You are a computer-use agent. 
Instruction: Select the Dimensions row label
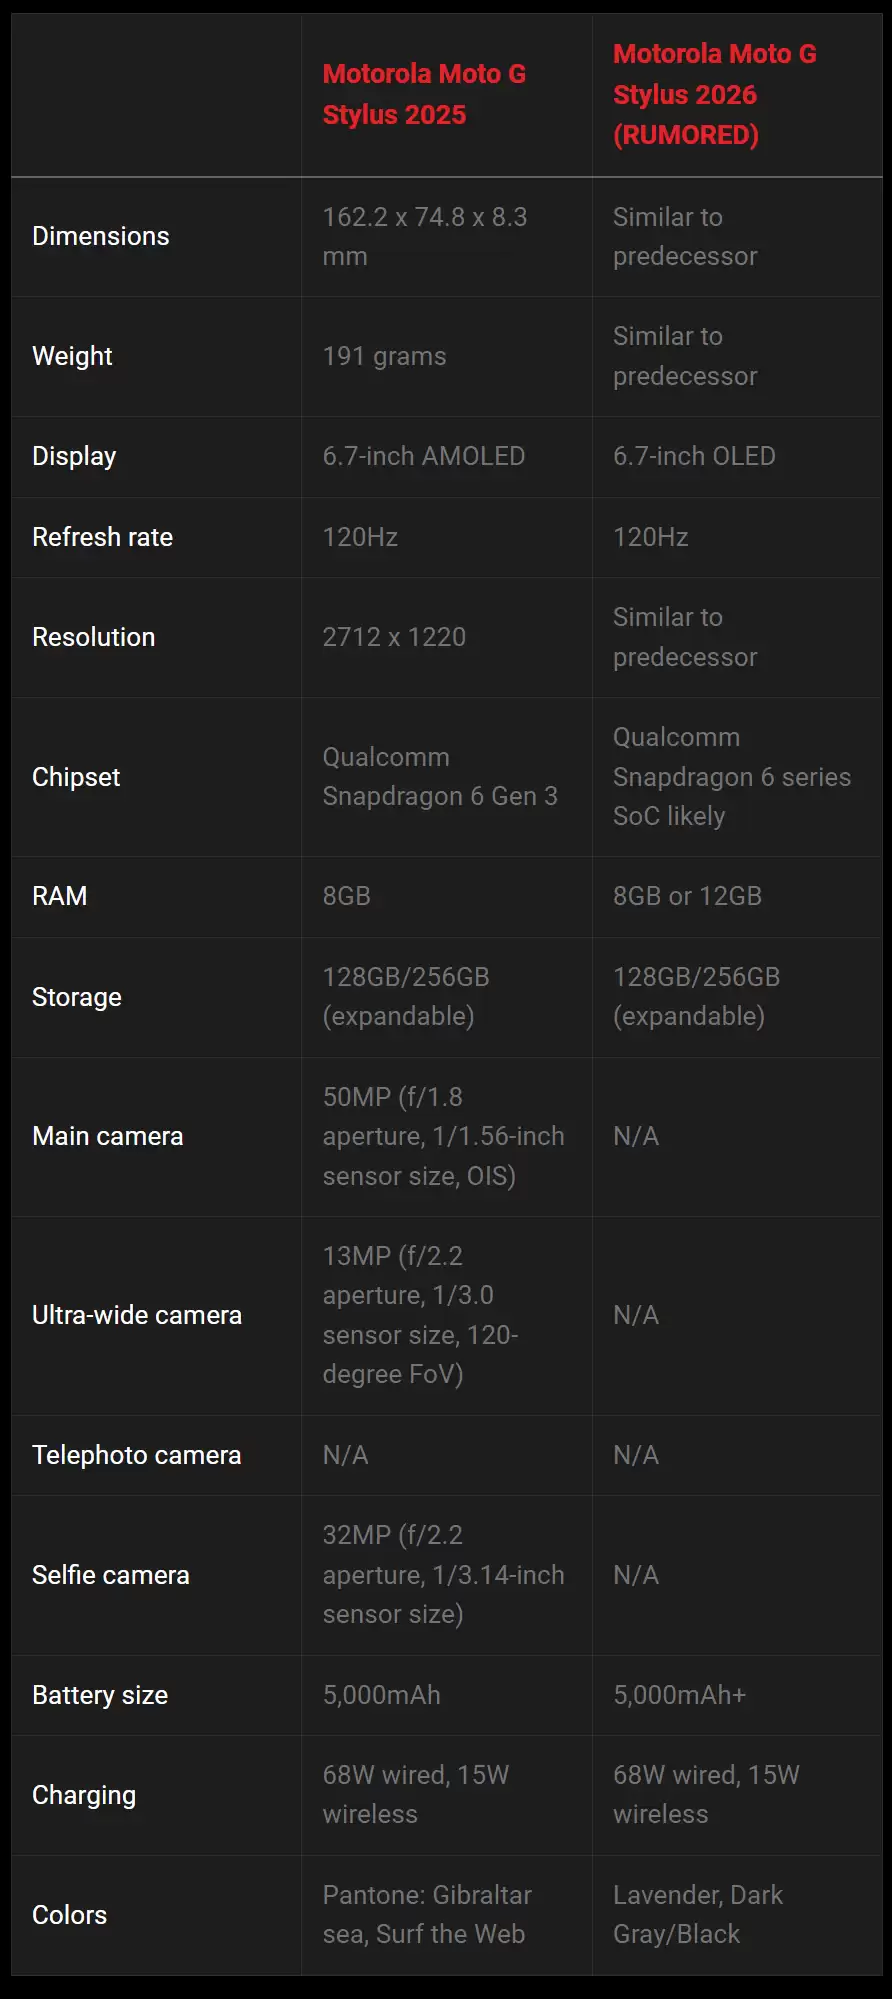click(x=101, y=236)
